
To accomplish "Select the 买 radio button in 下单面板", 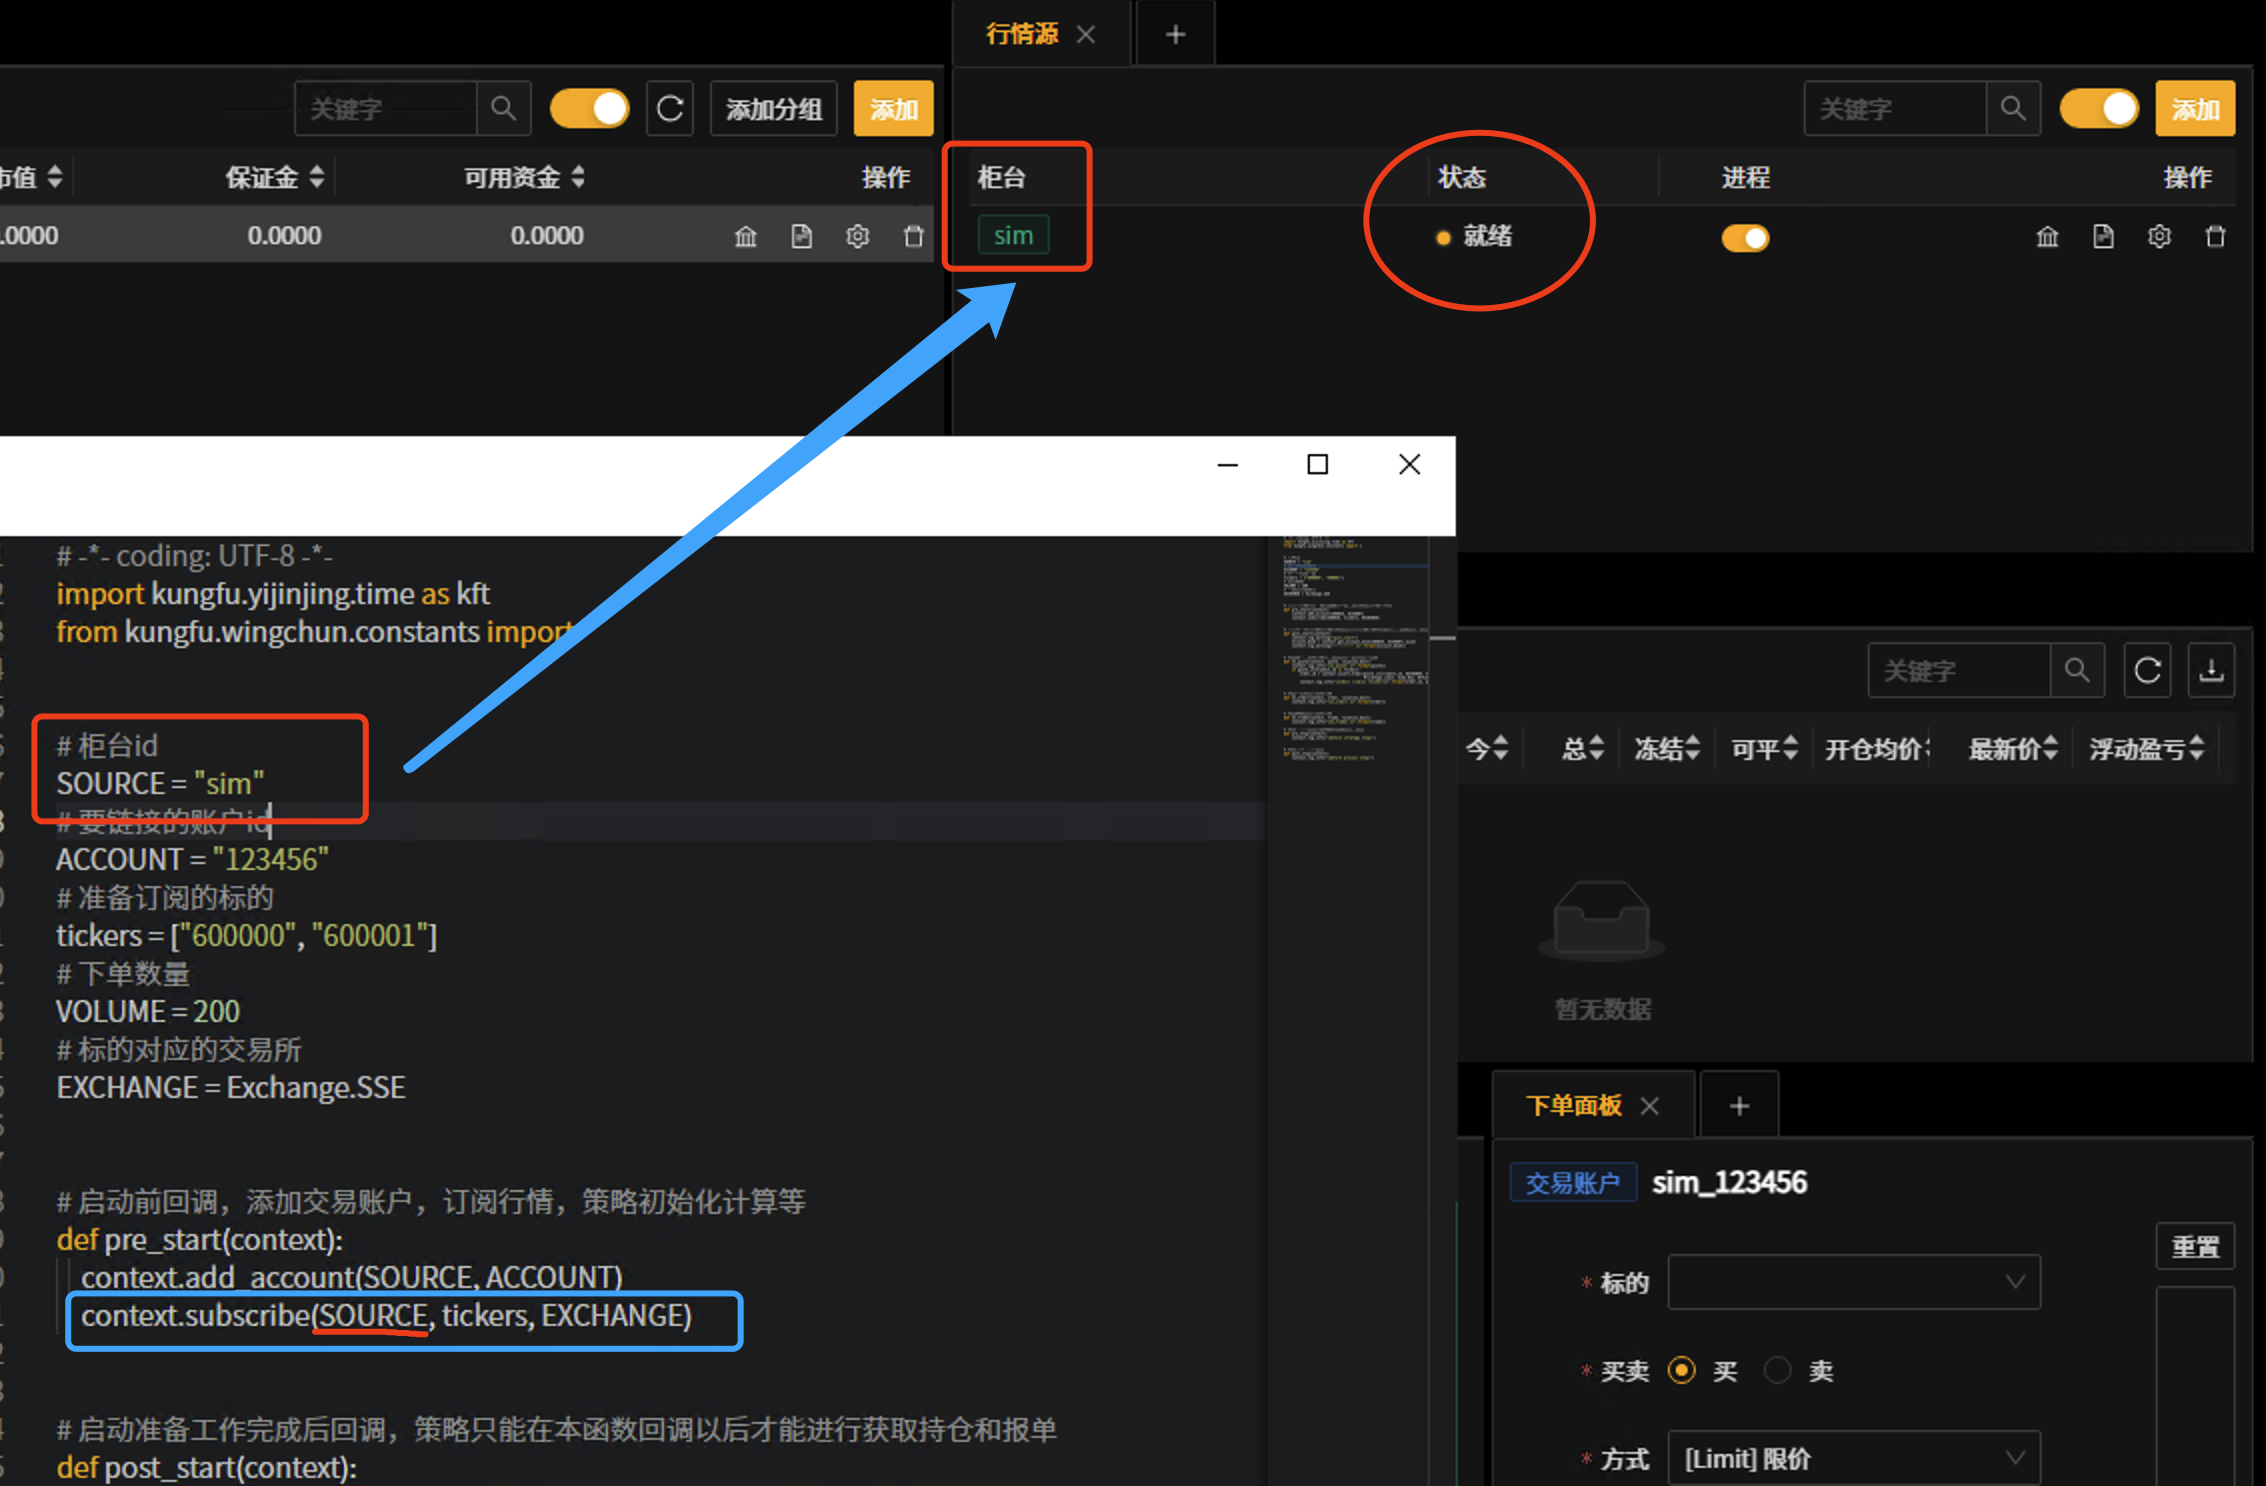I will (x=1682, y=1371).
